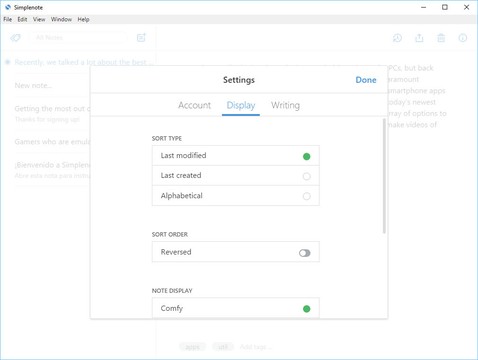Move note to trash icon
This screenshot has height=360, width=478.
click(x=441, y=38)
